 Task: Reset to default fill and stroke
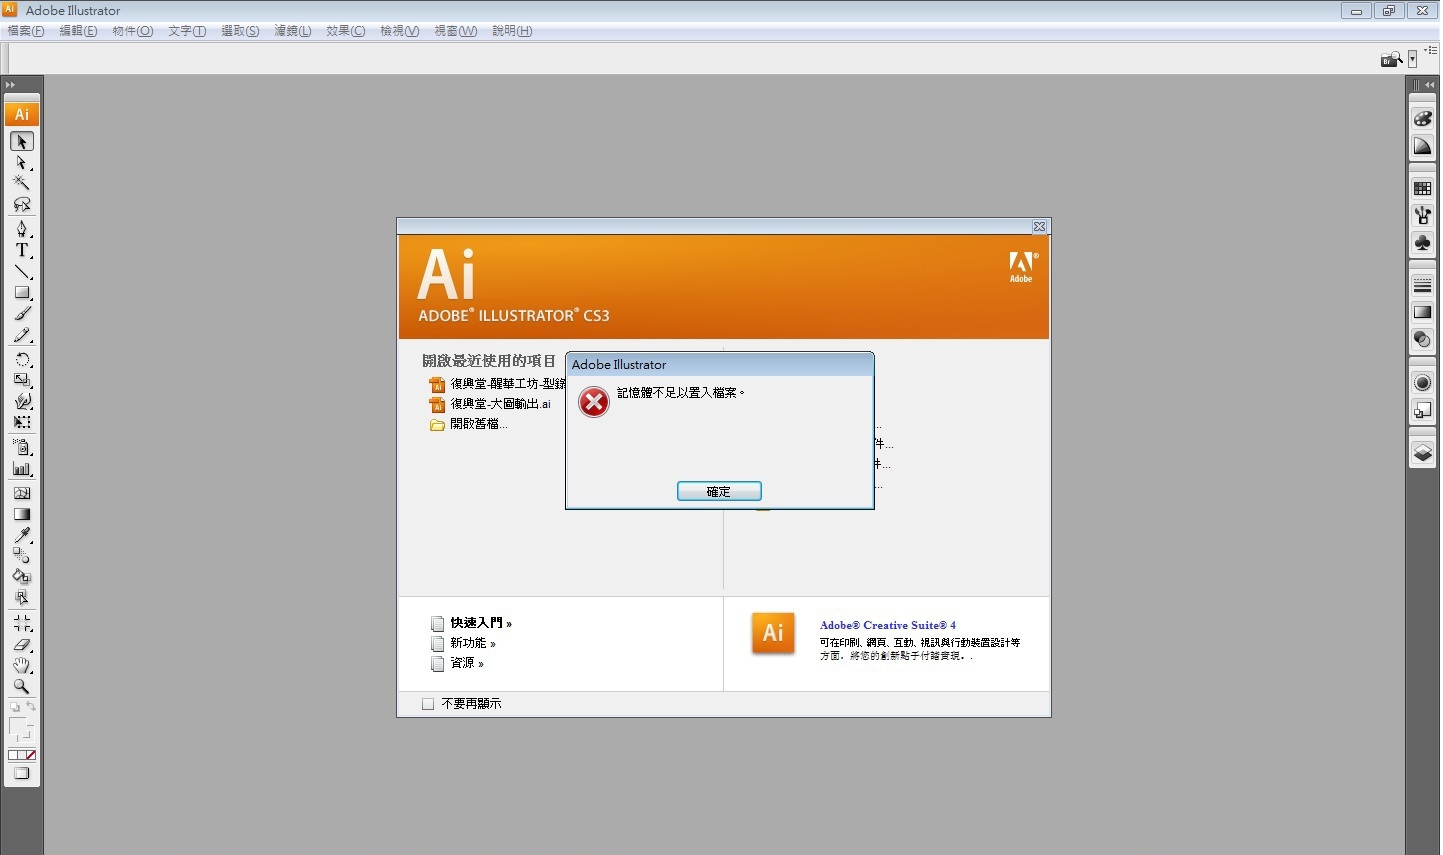pos(14,707)
